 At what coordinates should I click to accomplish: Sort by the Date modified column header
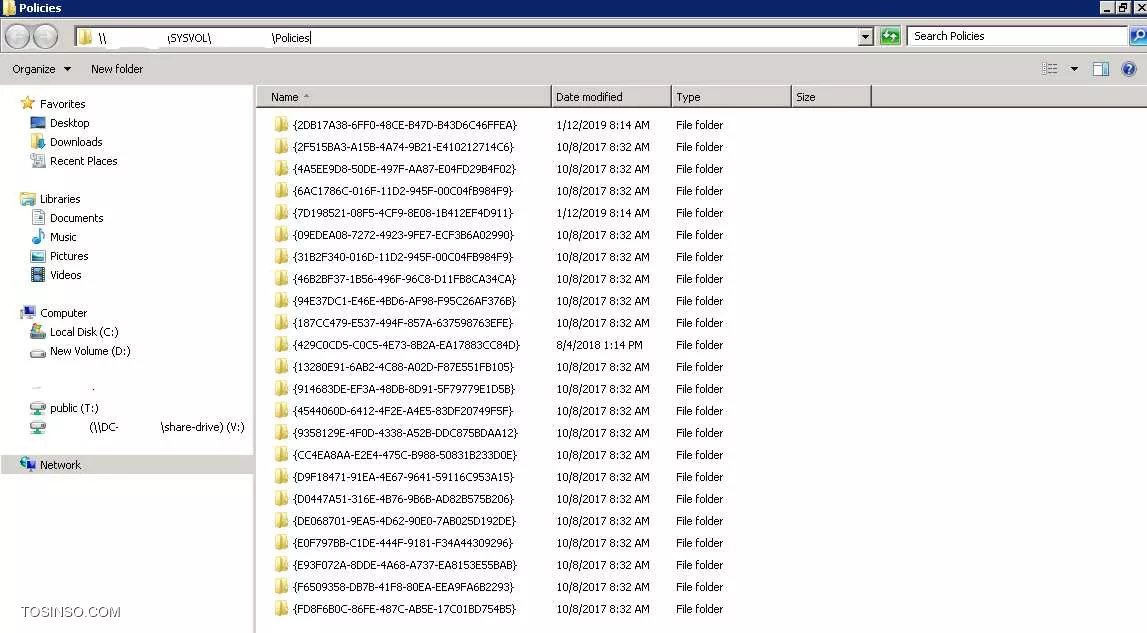[x=611, y=97]
